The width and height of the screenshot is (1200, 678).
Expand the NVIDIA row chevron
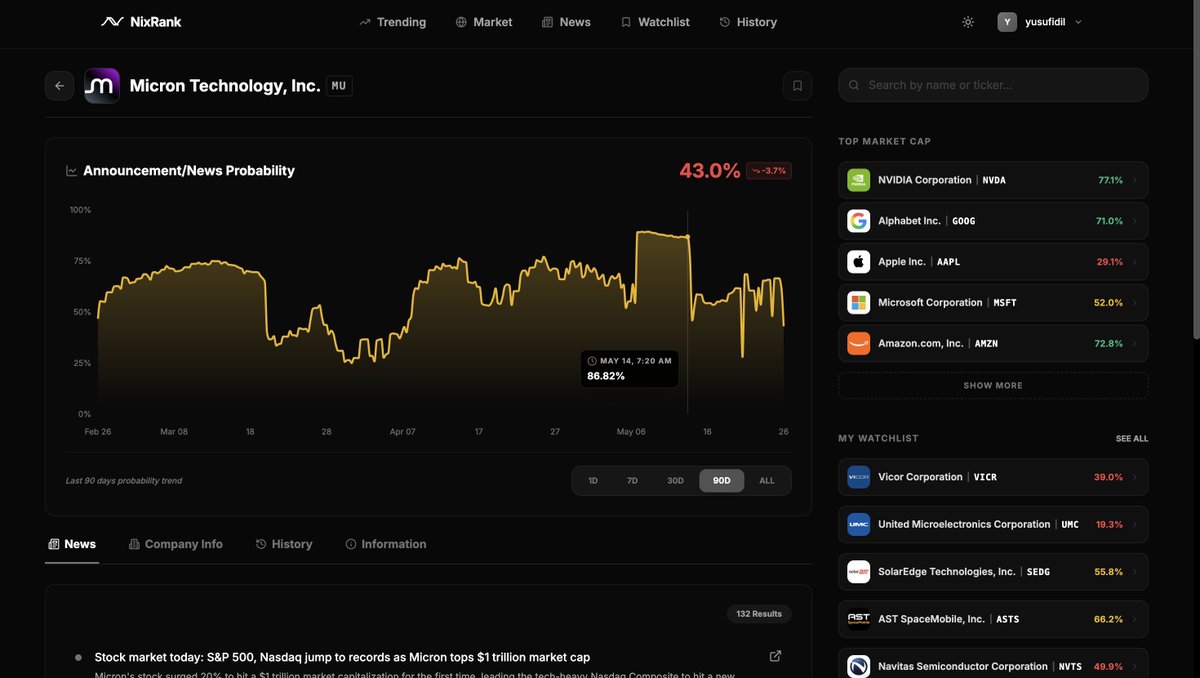[x=1135, y=180]
